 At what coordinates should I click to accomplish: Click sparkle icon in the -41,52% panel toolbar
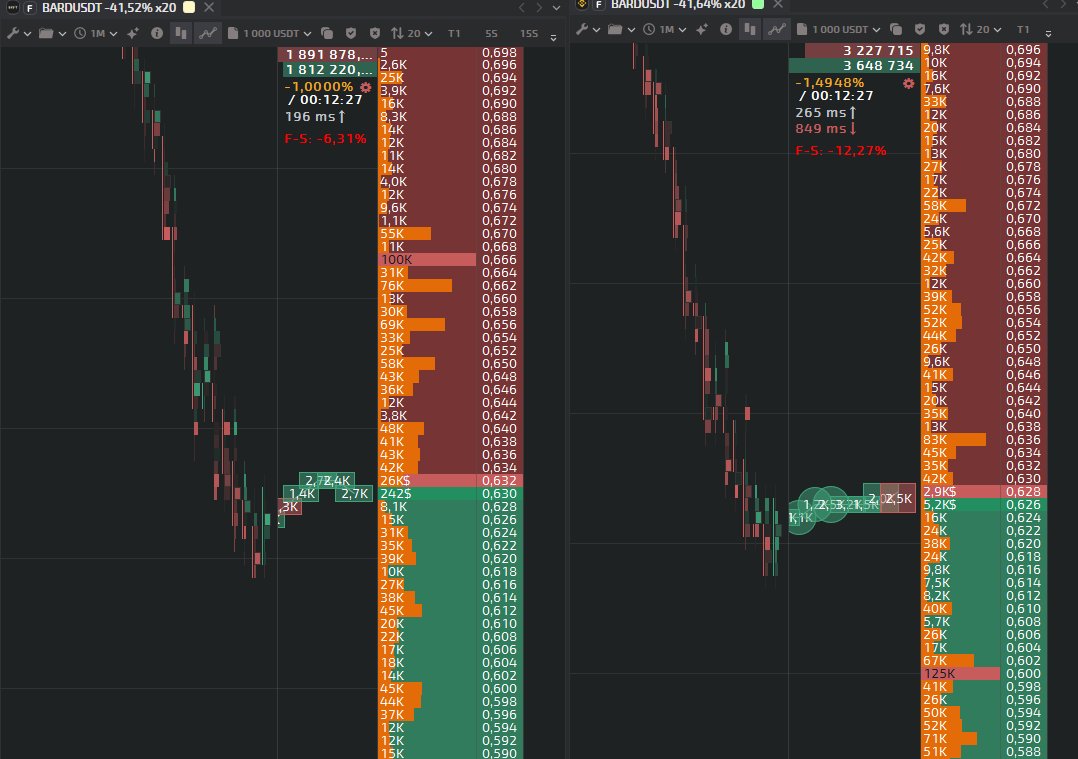pyautogui.click(x=133, y=33)
